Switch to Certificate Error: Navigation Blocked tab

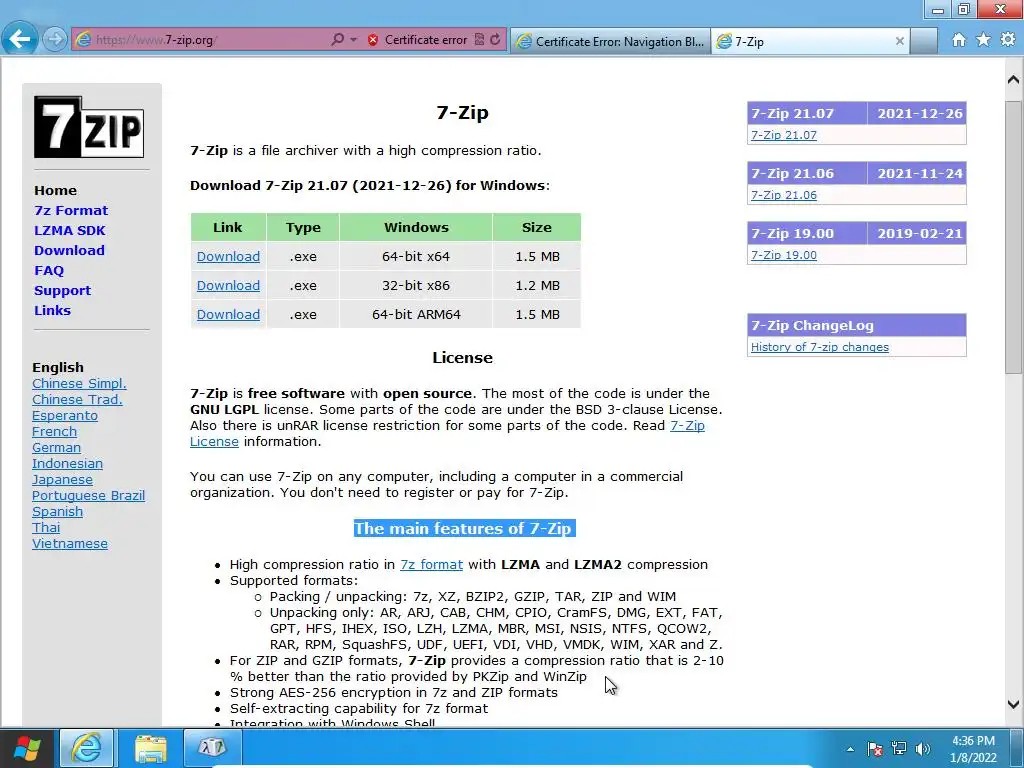coord(611,41)
